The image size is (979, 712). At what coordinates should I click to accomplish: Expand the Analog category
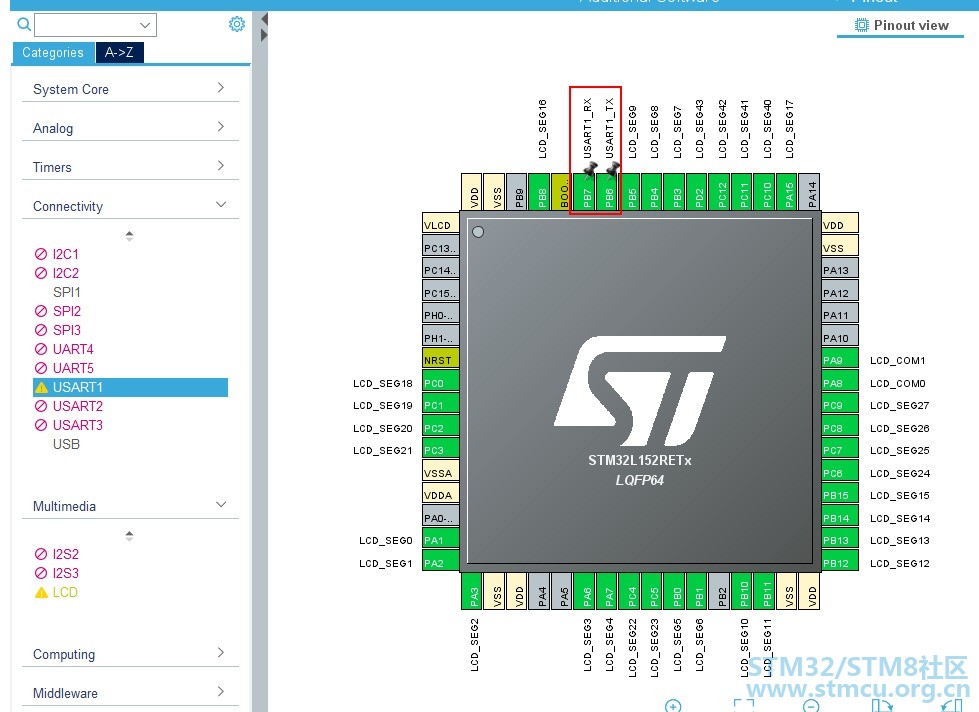[130, 128]
